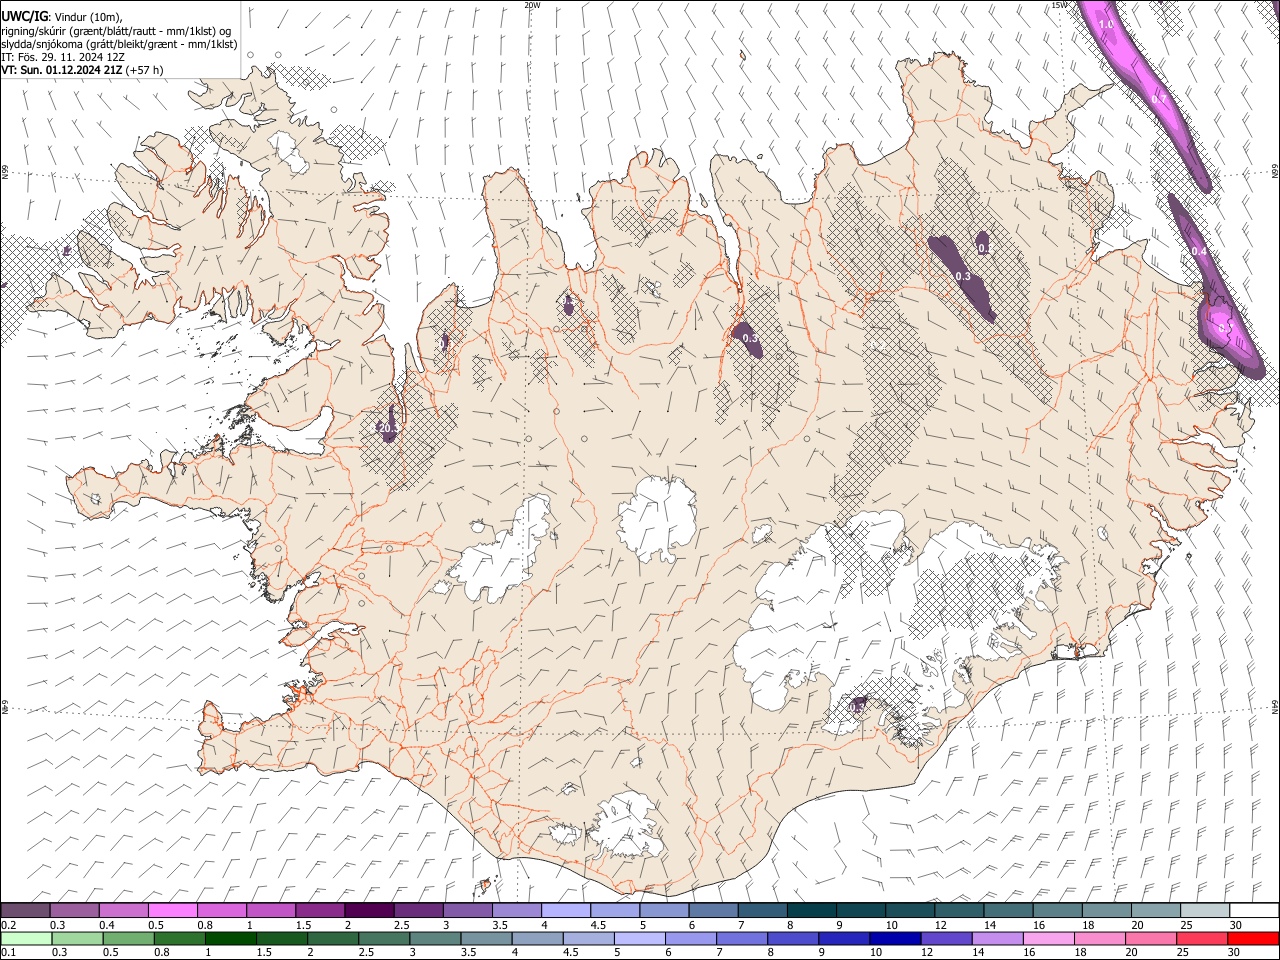Click the white upper swatch starting at 30
This screenshot has width=1280, height=960.
(x=1253, y=910)
